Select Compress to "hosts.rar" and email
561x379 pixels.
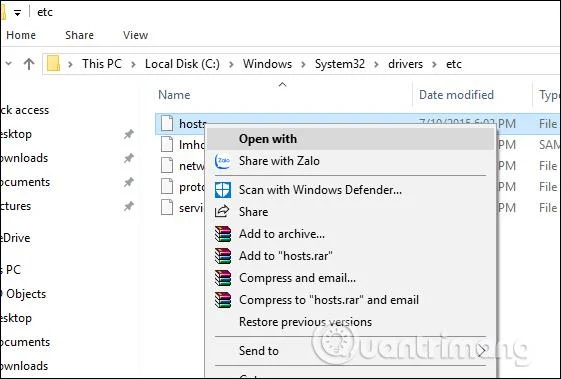350,300
